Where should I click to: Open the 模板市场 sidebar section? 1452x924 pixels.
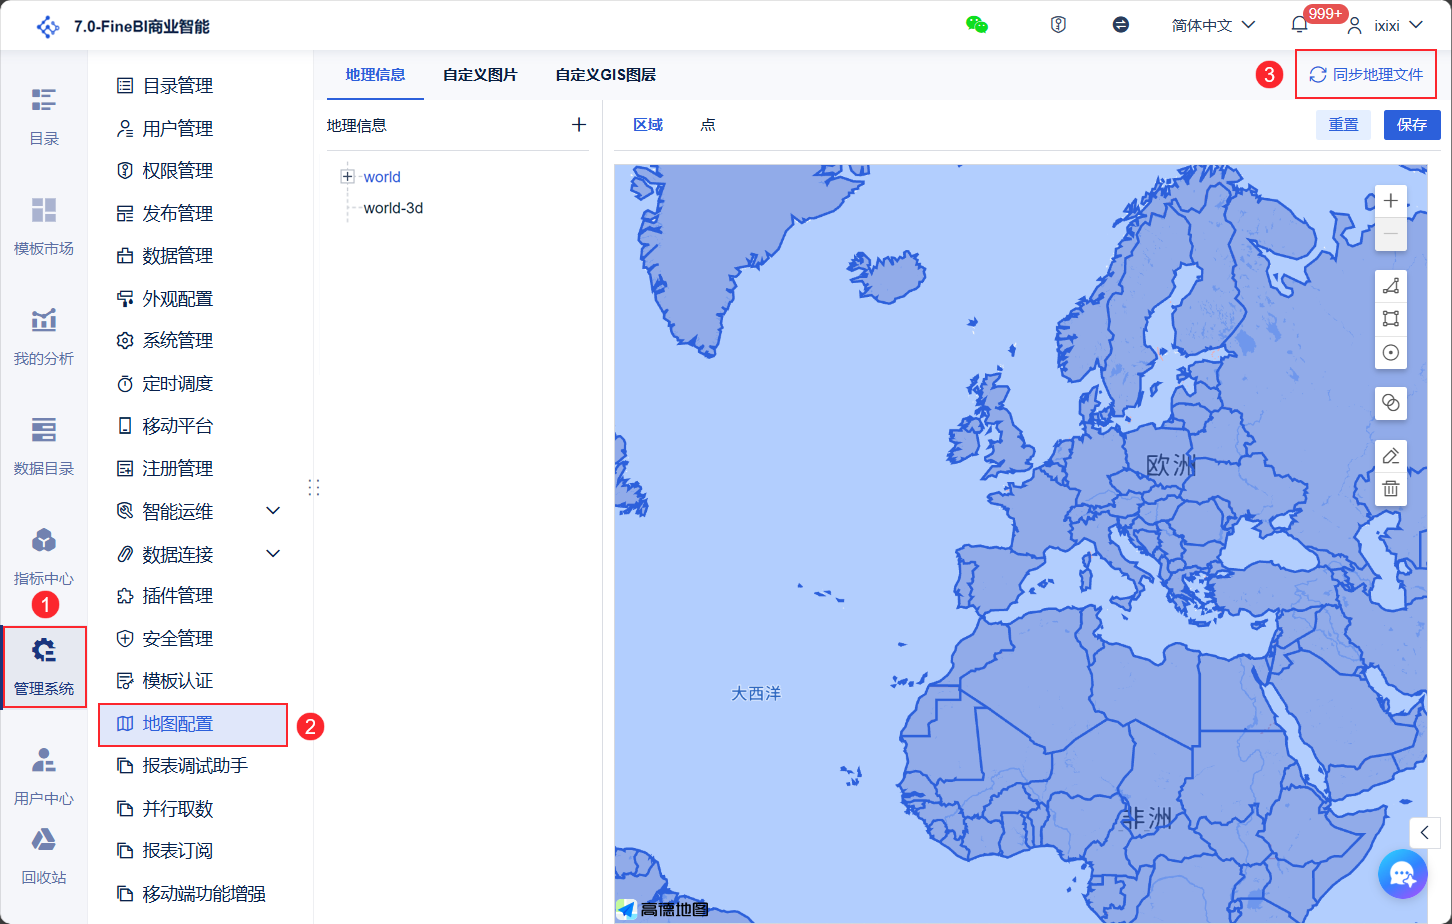(44, 227)
